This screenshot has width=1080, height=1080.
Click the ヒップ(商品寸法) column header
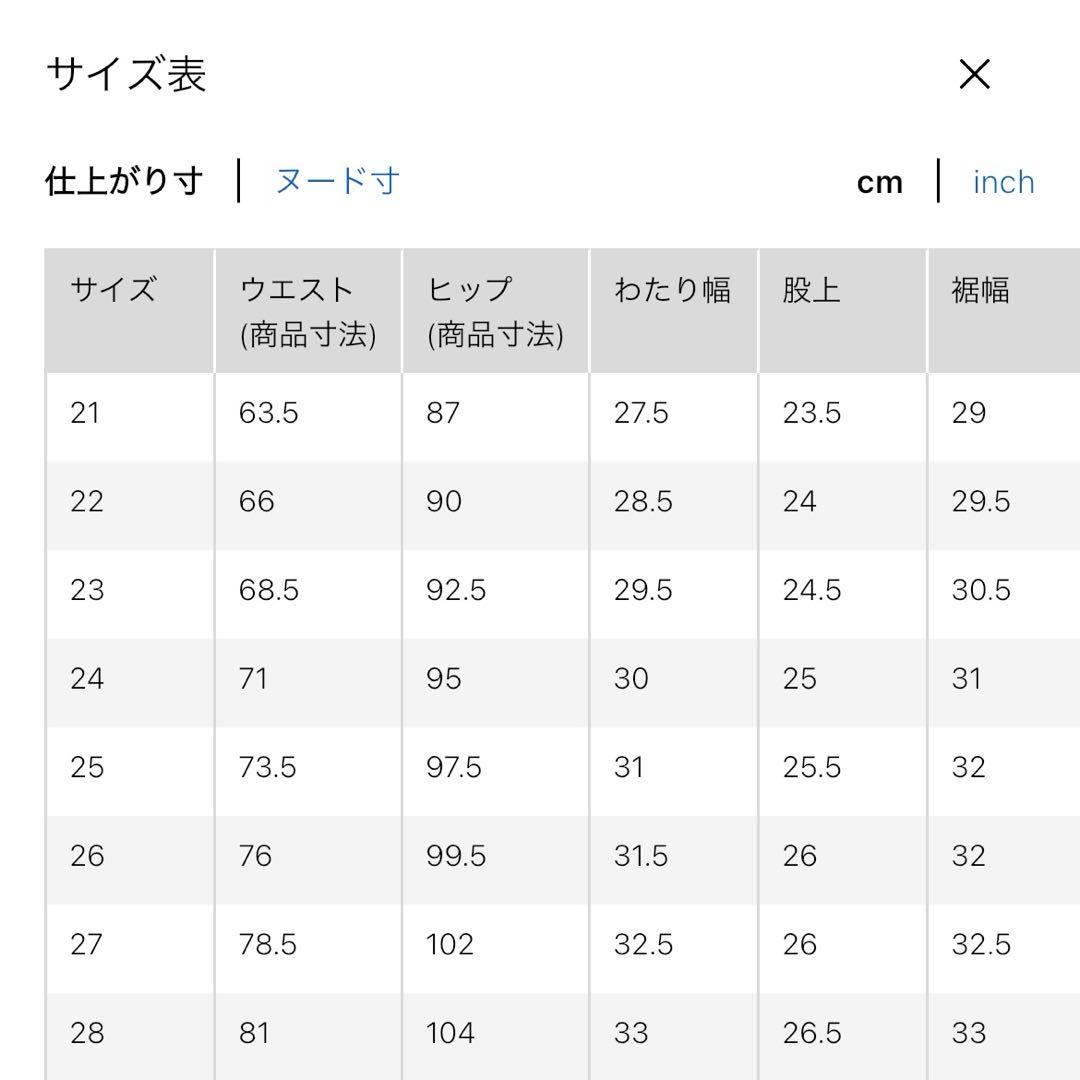[x=496, y=311]
